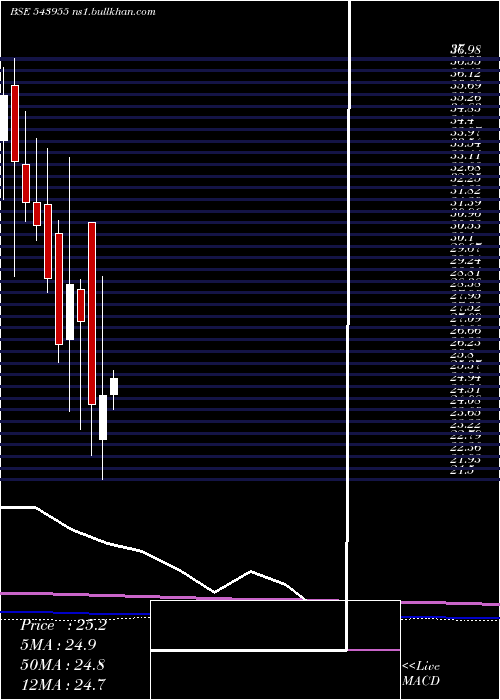The height and width of the screenshot is (700, 500).
Task: Click the last white candlestick on chart
Action: pos(114,387)
